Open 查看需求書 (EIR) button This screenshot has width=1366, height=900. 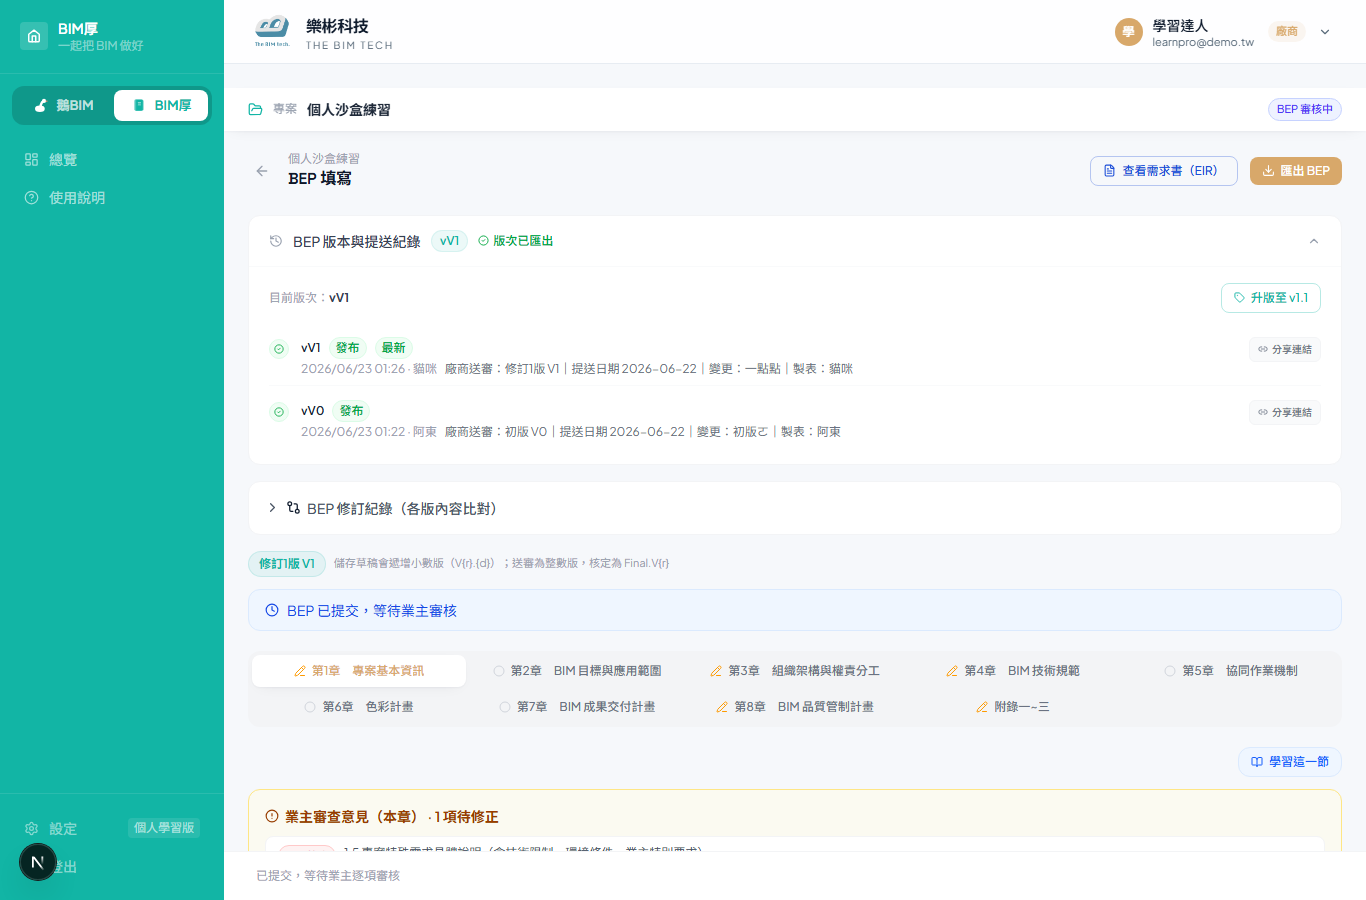tap(1163, 171)
